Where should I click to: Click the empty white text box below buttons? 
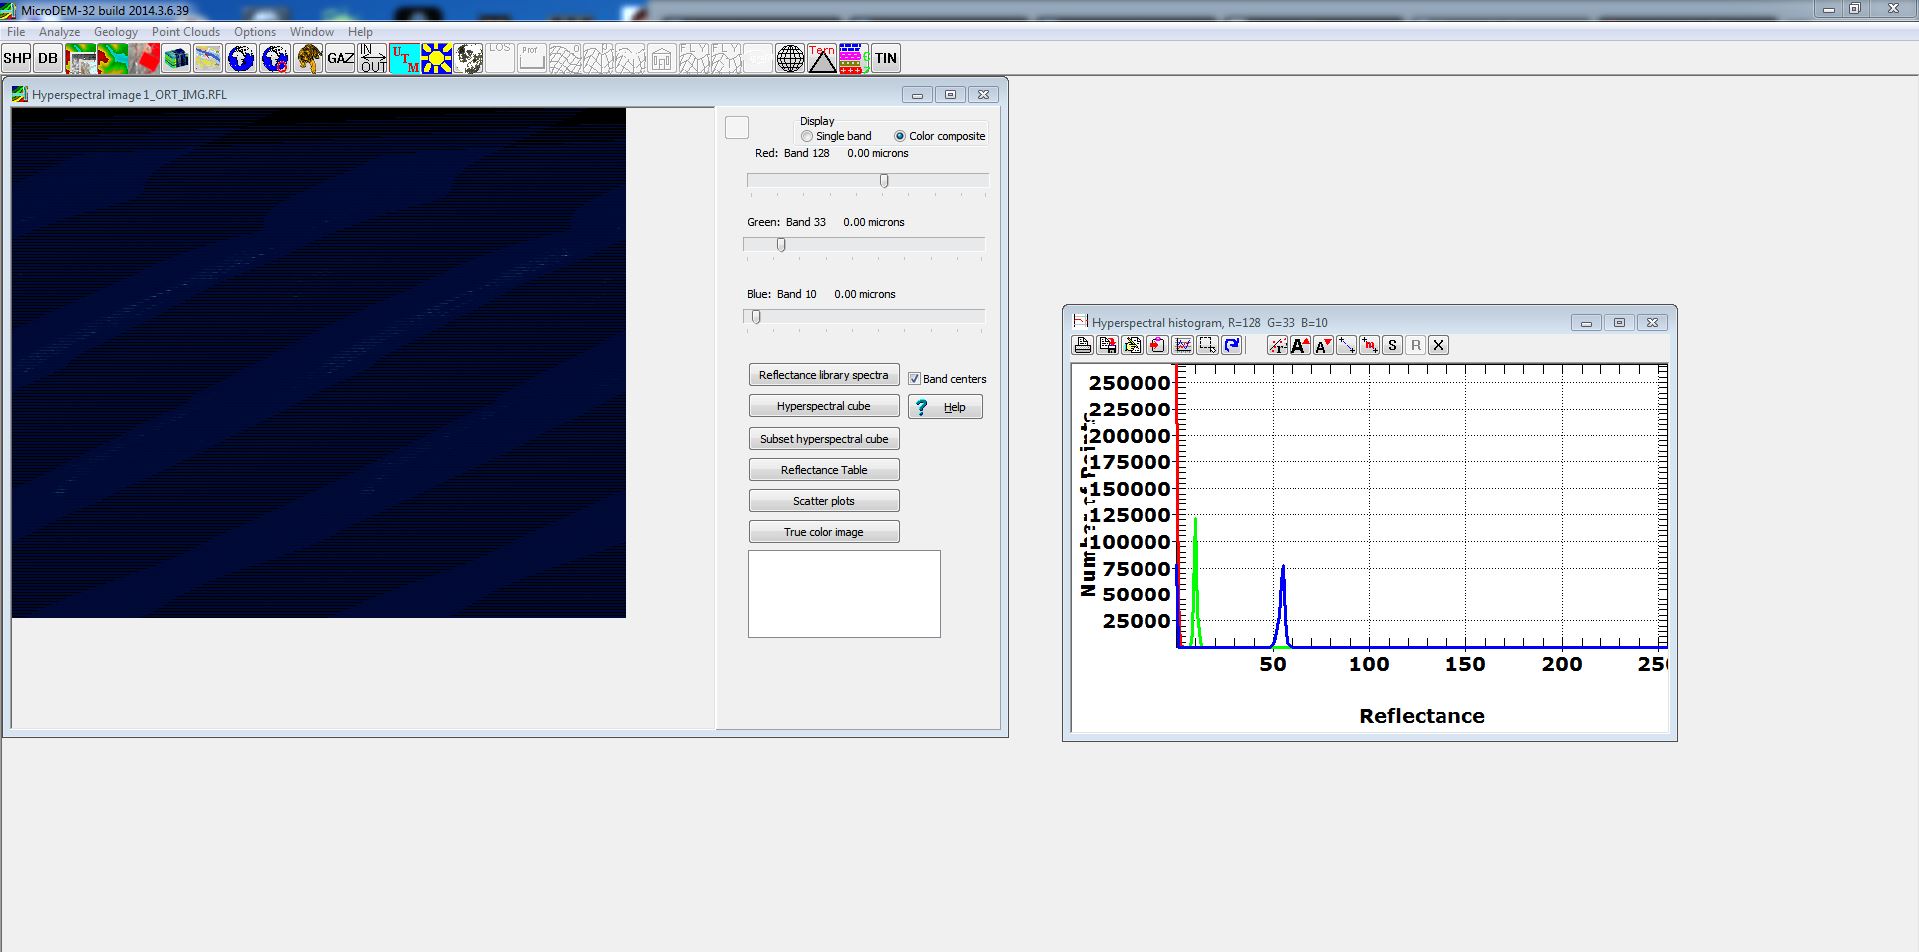click(844, 593)
